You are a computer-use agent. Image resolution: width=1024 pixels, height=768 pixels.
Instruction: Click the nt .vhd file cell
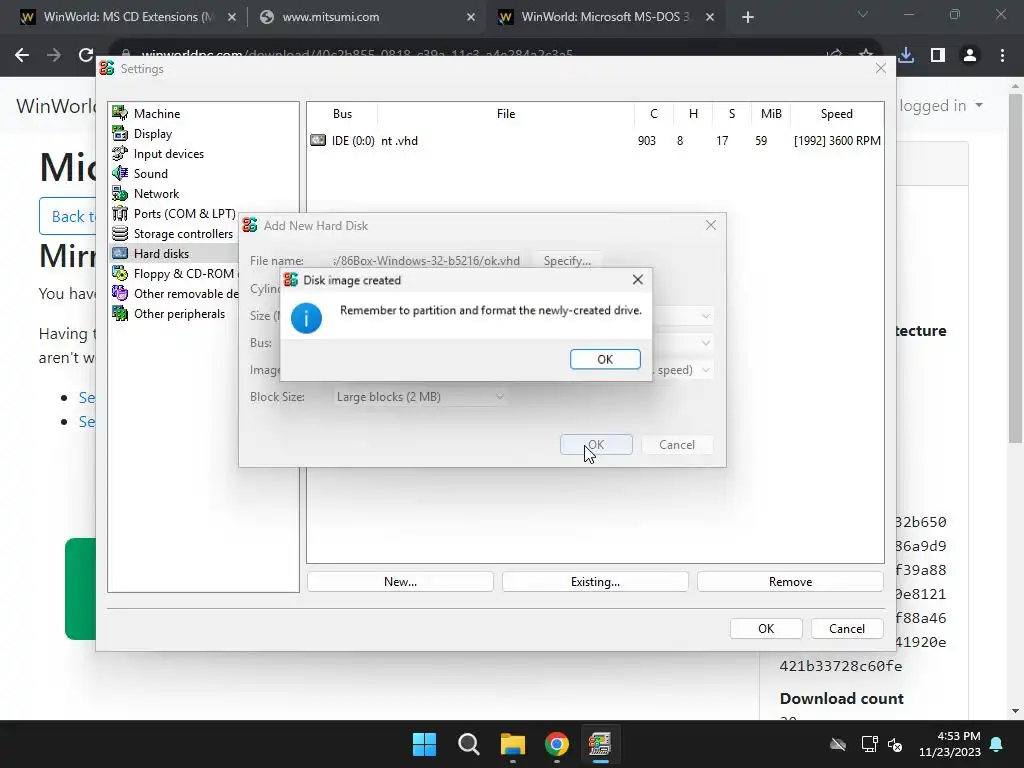coord(399,140)
